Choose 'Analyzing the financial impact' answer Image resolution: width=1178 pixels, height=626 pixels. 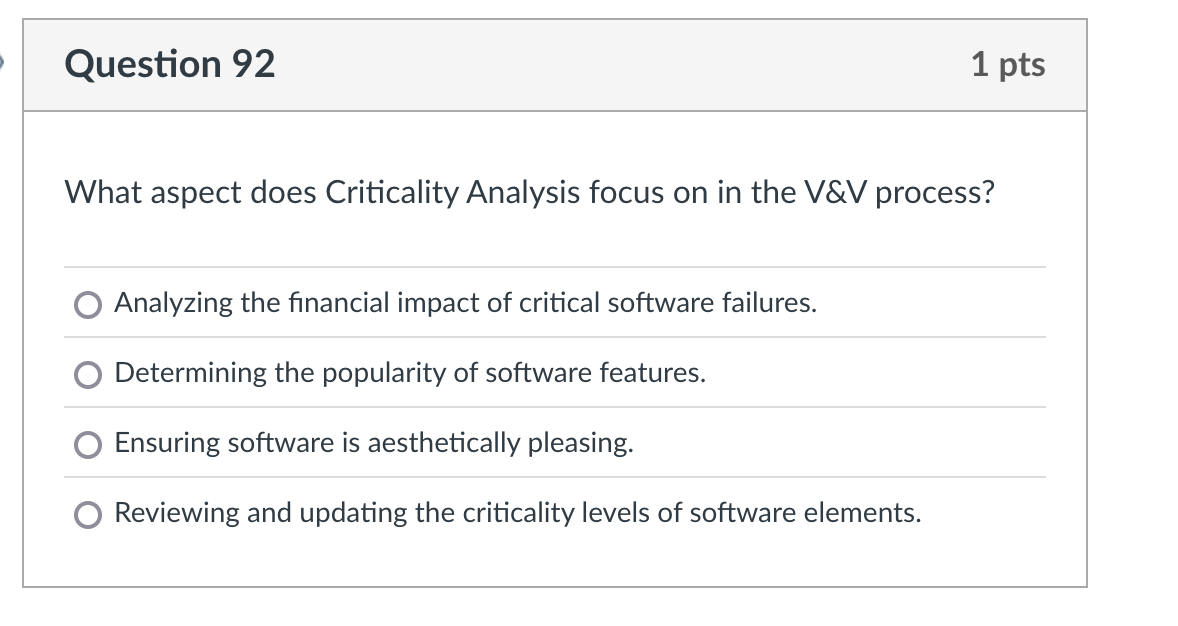point(89,303)
